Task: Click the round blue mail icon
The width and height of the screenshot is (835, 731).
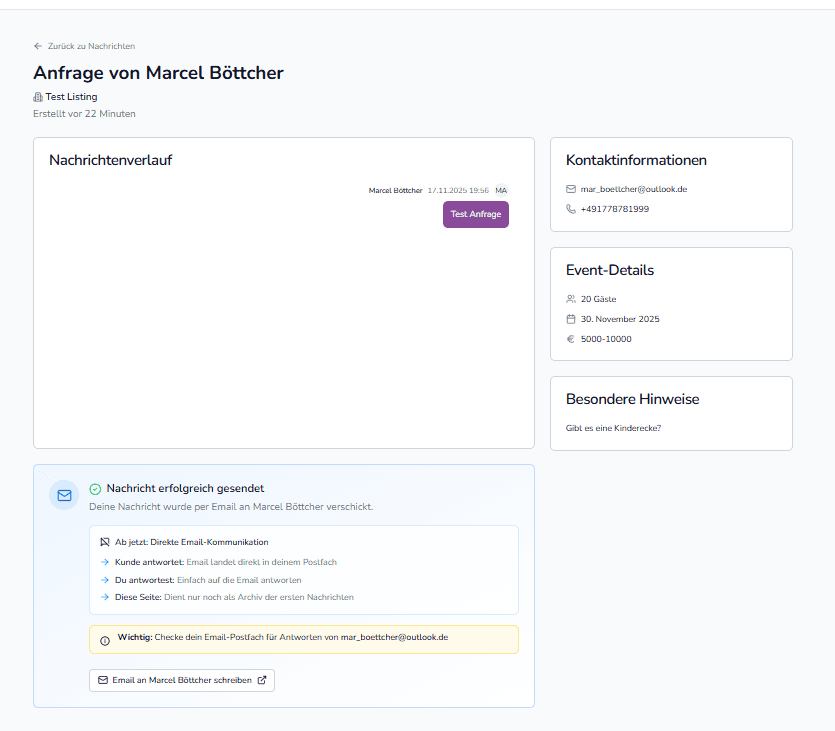Action: pos(64,495)
